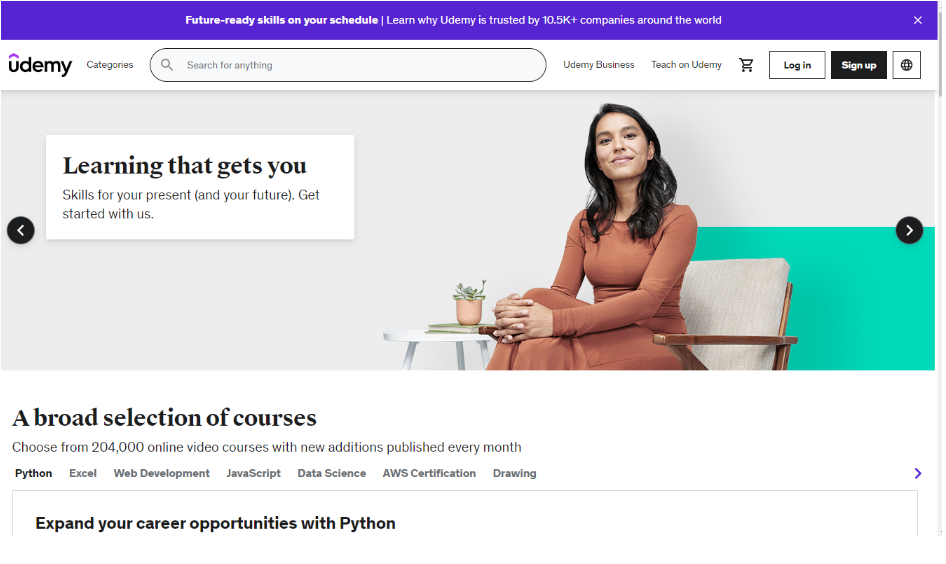Open the AWS Certification tab

click(429, 474)
